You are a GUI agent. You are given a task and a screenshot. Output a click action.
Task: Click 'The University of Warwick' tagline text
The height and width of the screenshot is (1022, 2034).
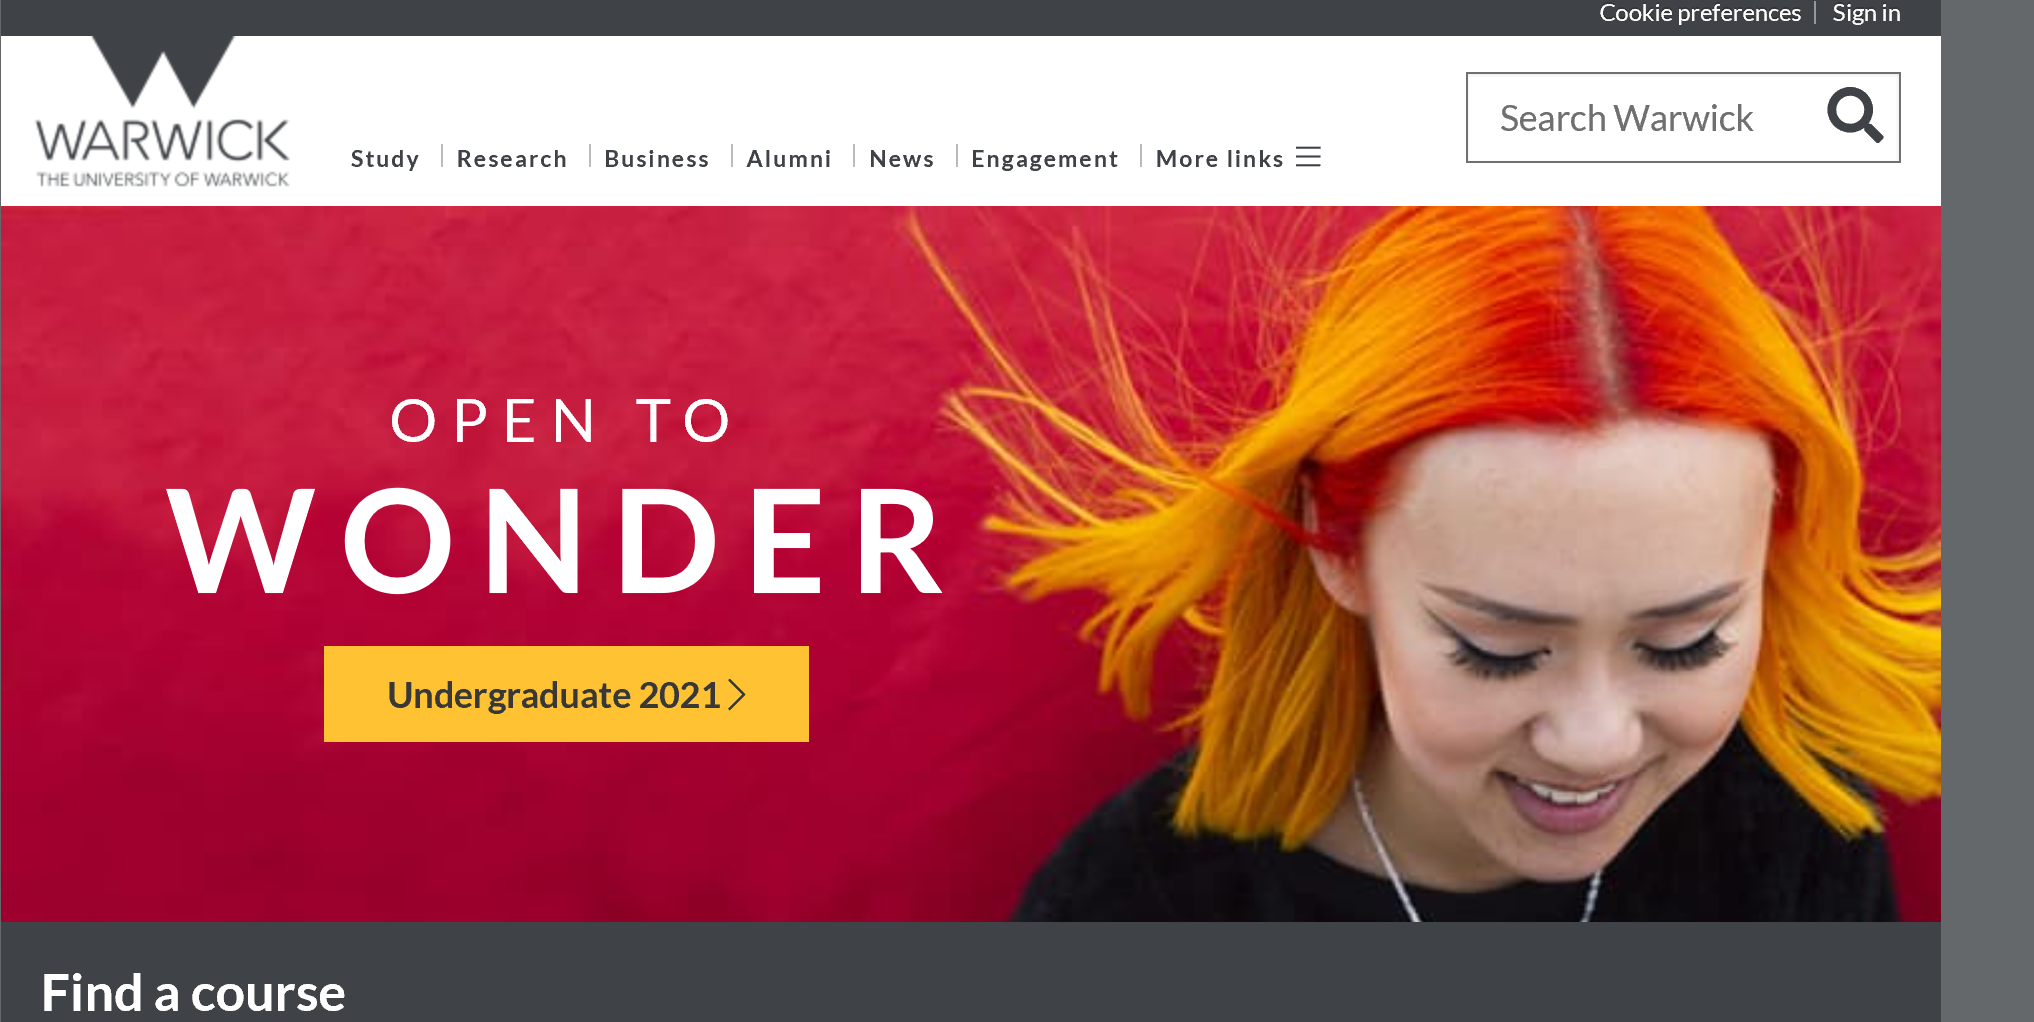point(163,179)
